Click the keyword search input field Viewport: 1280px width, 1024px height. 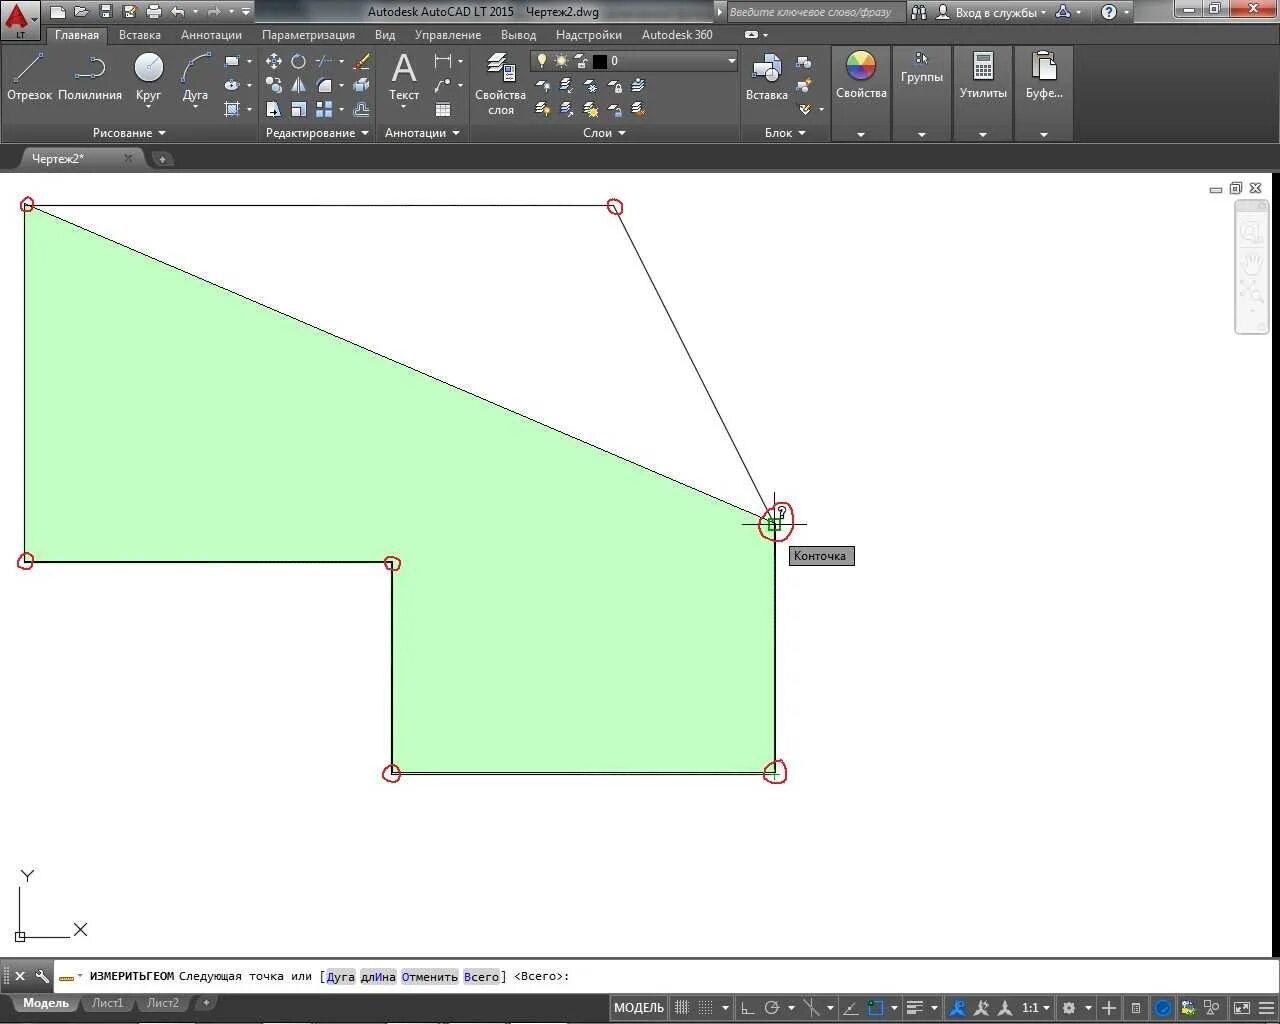pyautogui.click(x=815, y=12)
